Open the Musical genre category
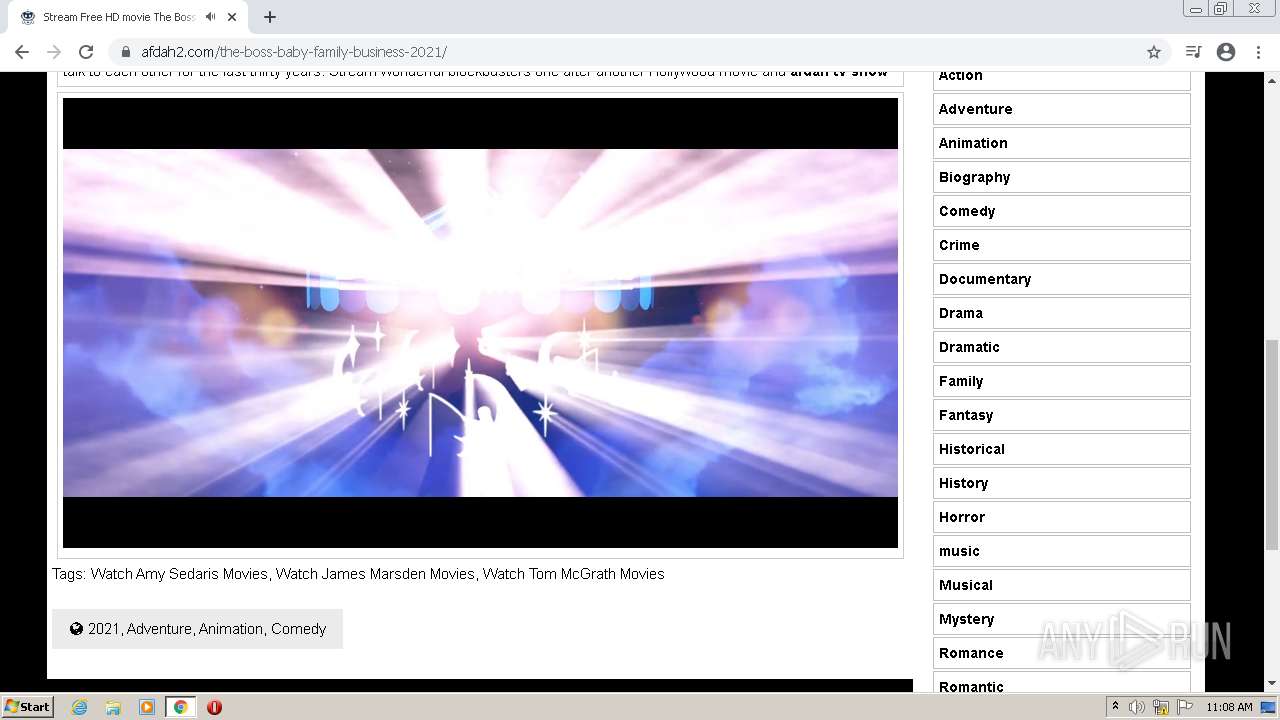 point(1062,585)
